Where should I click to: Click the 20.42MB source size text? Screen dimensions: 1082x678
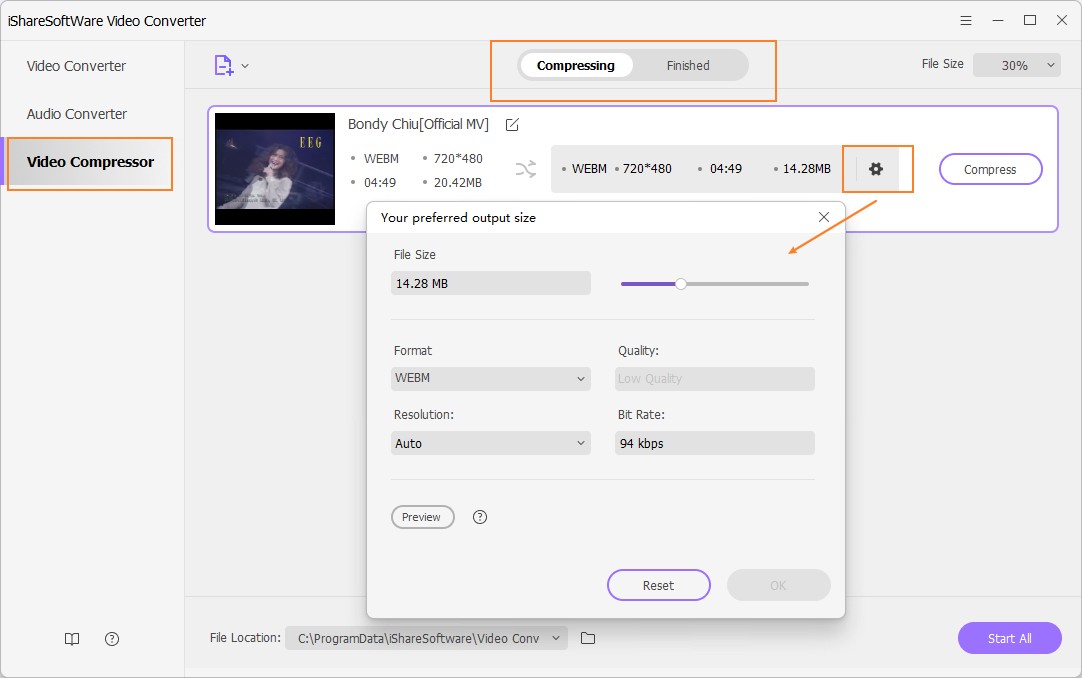[458, 183]
